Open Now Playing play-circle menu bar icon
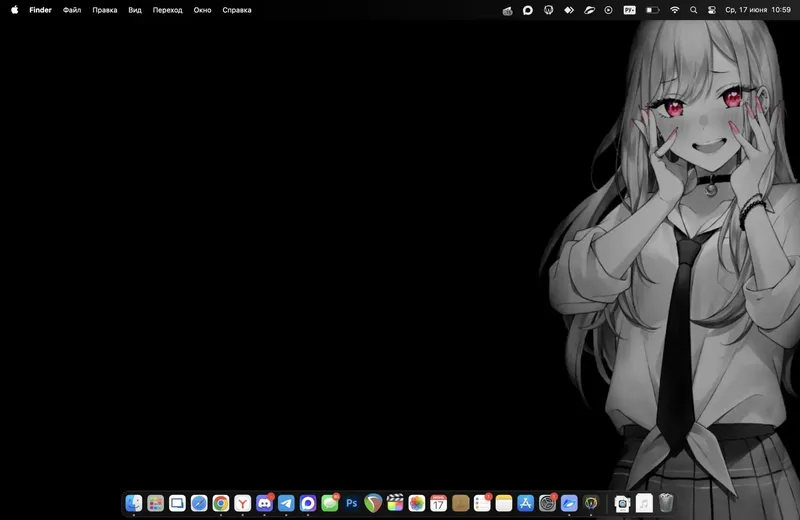The width and height of the screenshot is (800, 520). point(609,10)
